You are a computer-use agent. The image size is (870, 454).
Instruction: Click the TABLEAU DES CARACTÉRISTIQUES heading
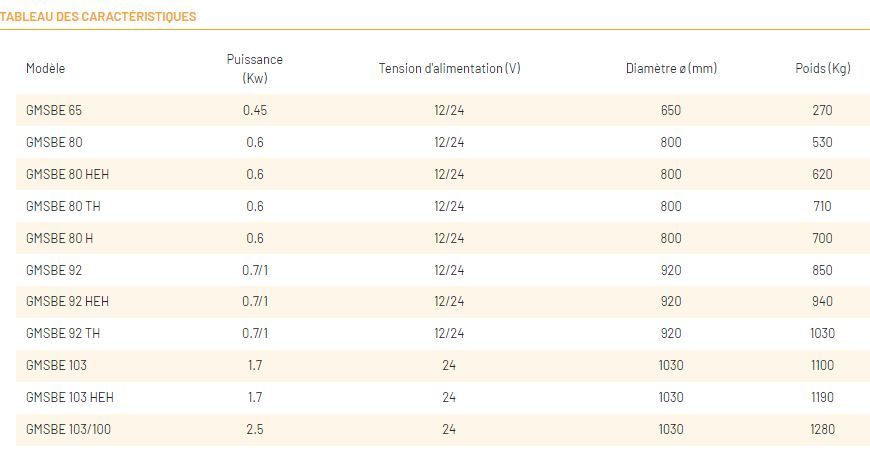(98, 17)
